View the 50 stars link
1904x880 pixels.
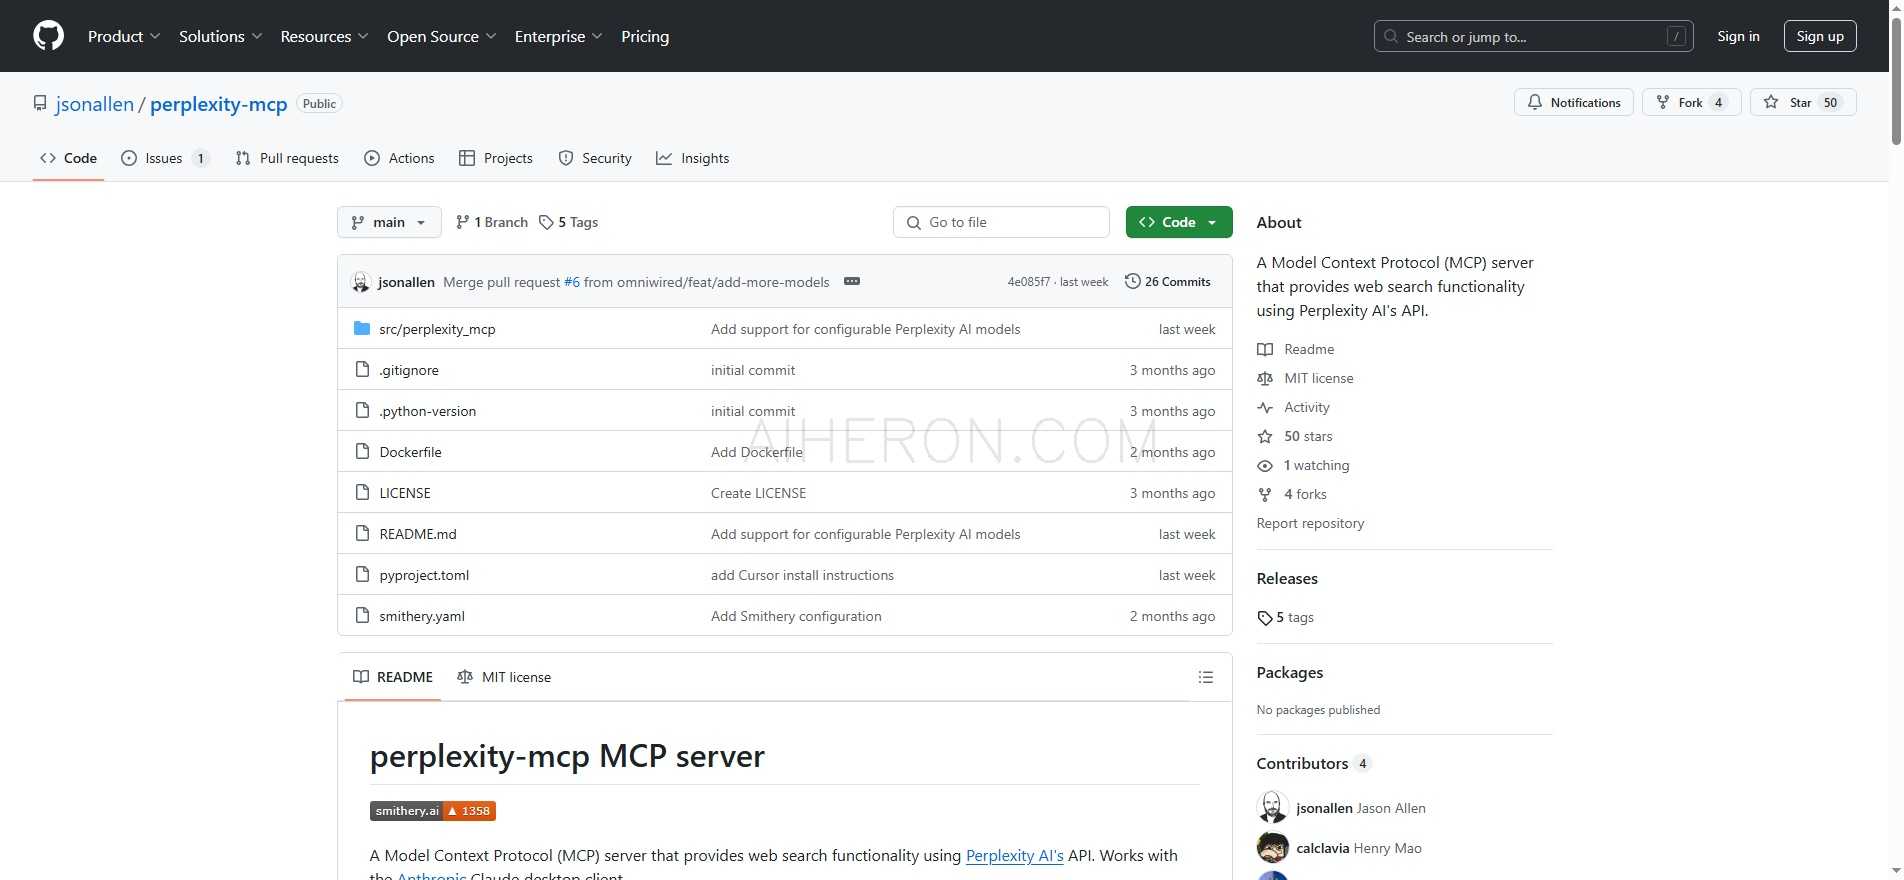tap(1295, 436)
